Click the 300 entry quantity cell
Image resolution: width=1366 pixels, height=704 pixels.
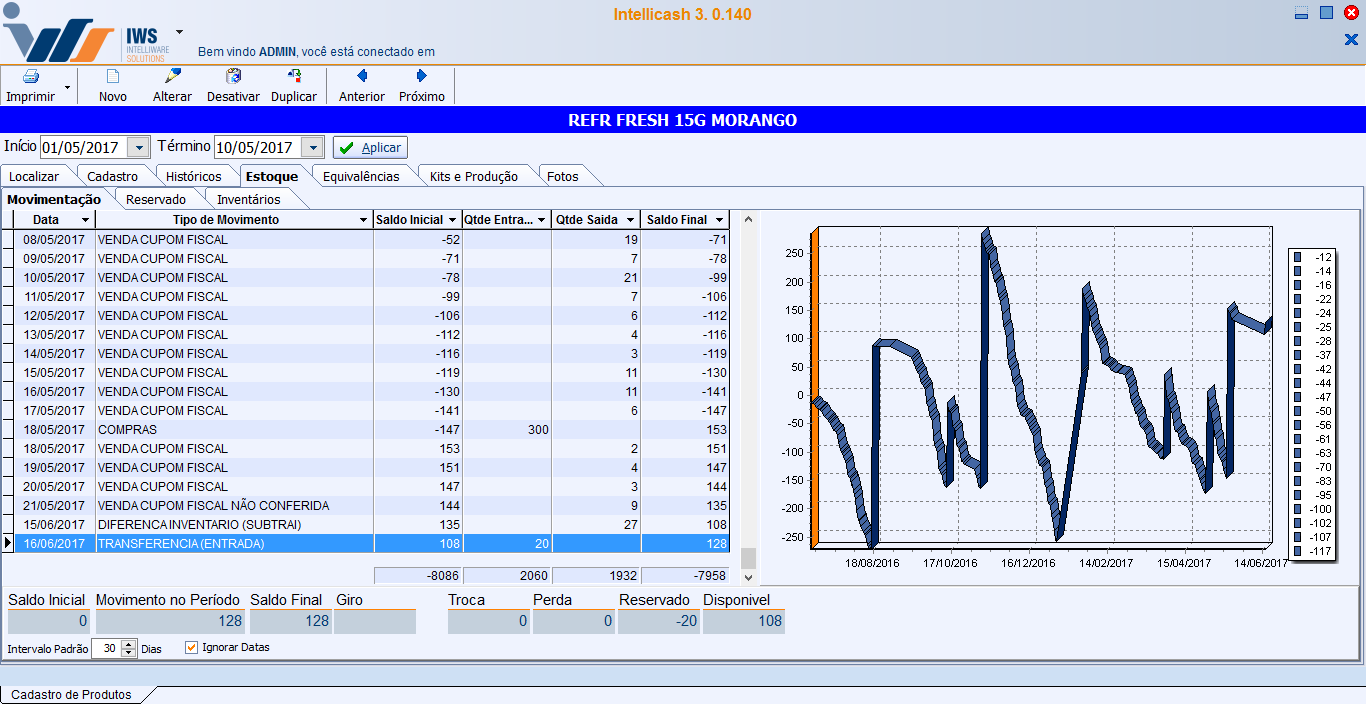tap(507, 430)
